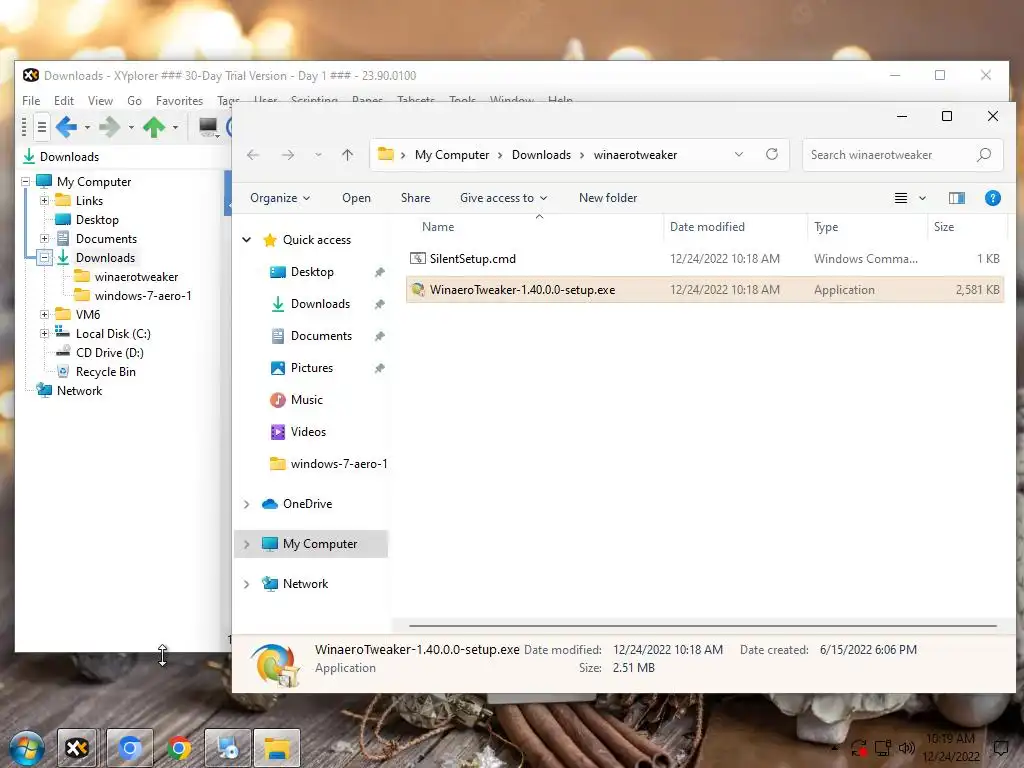Open the File menu in XYplorer
The image size is (1024, 768).
click(x=31, y=101)
